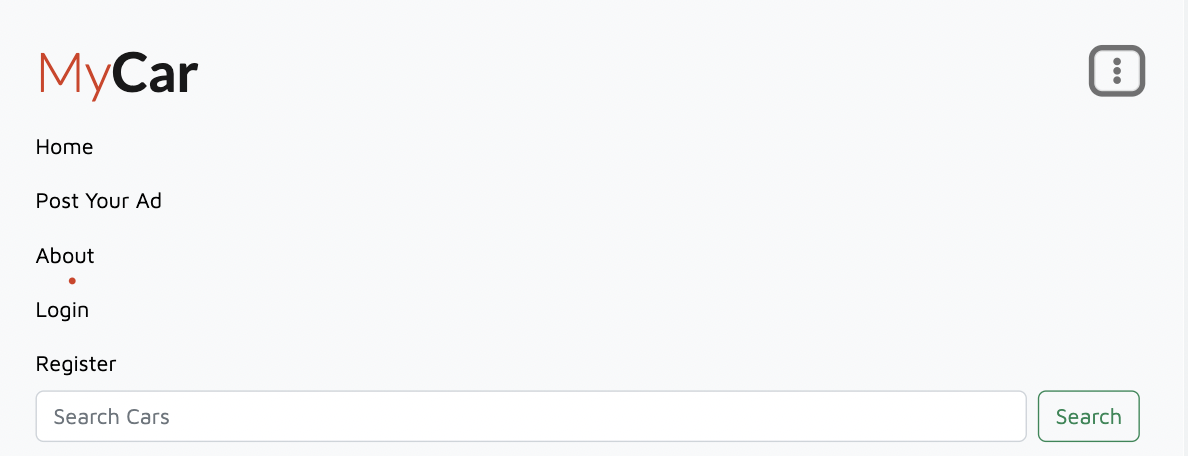Submit the car search with Search
Screen dimensions: 1188x456
(x=1089, y=416)
